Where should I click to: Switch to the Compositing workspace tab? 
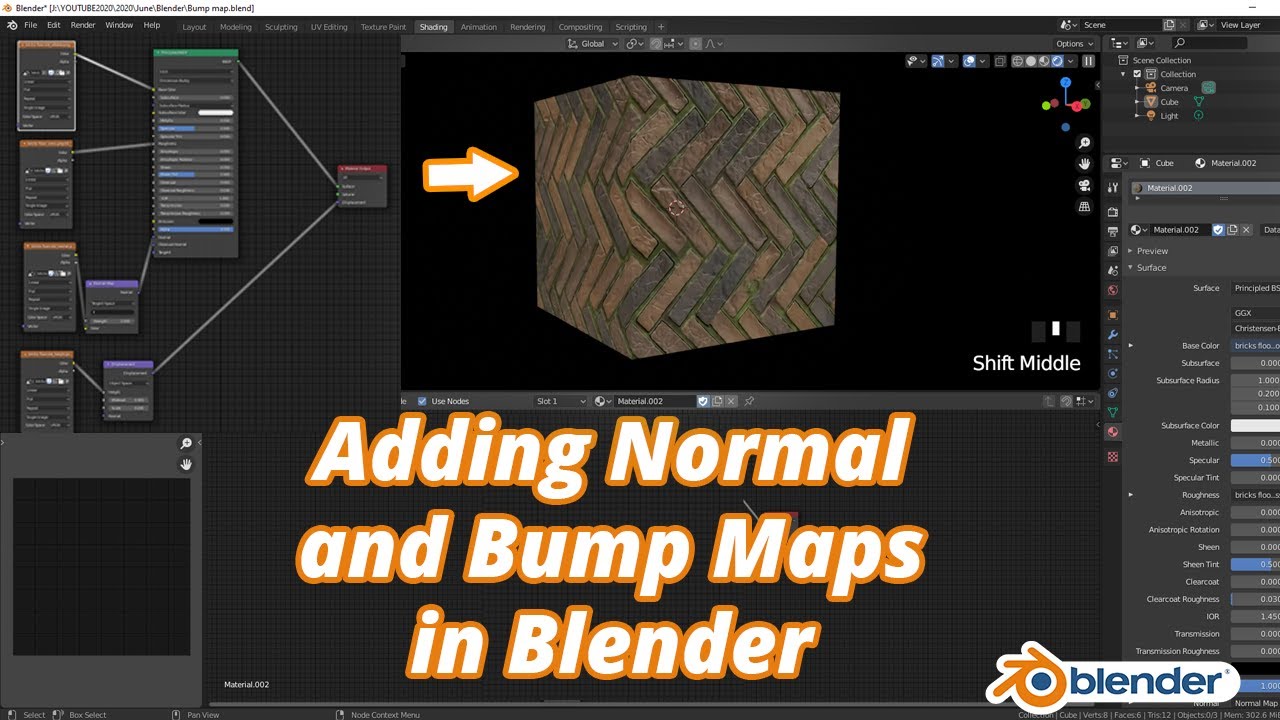click(x=580, y=27)
